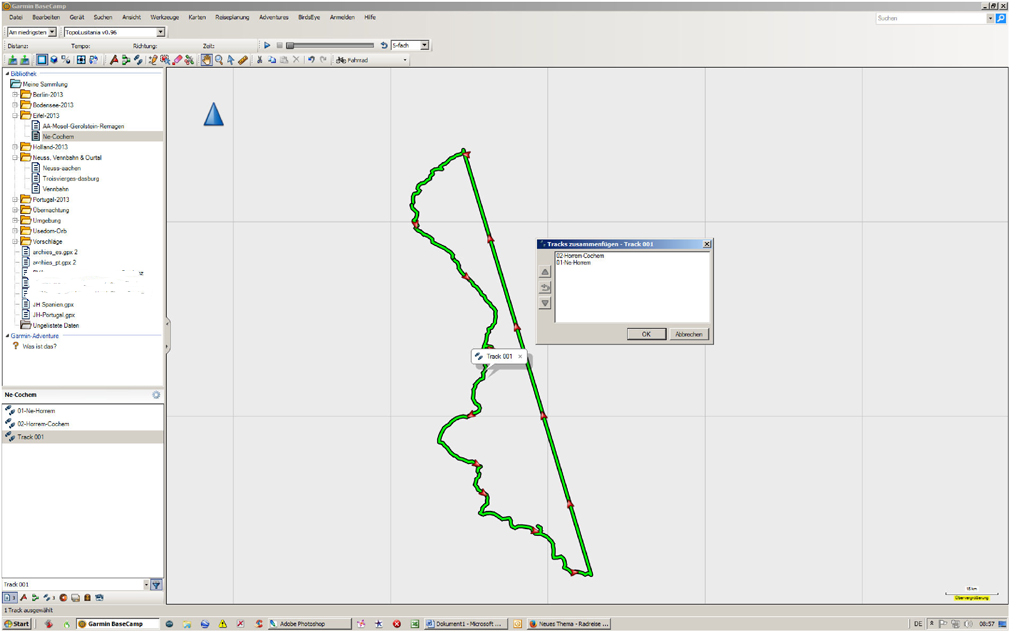This screenshot has height=639, width=1024.
Task: Click the Was ist das? link
Action: (39, 347)
